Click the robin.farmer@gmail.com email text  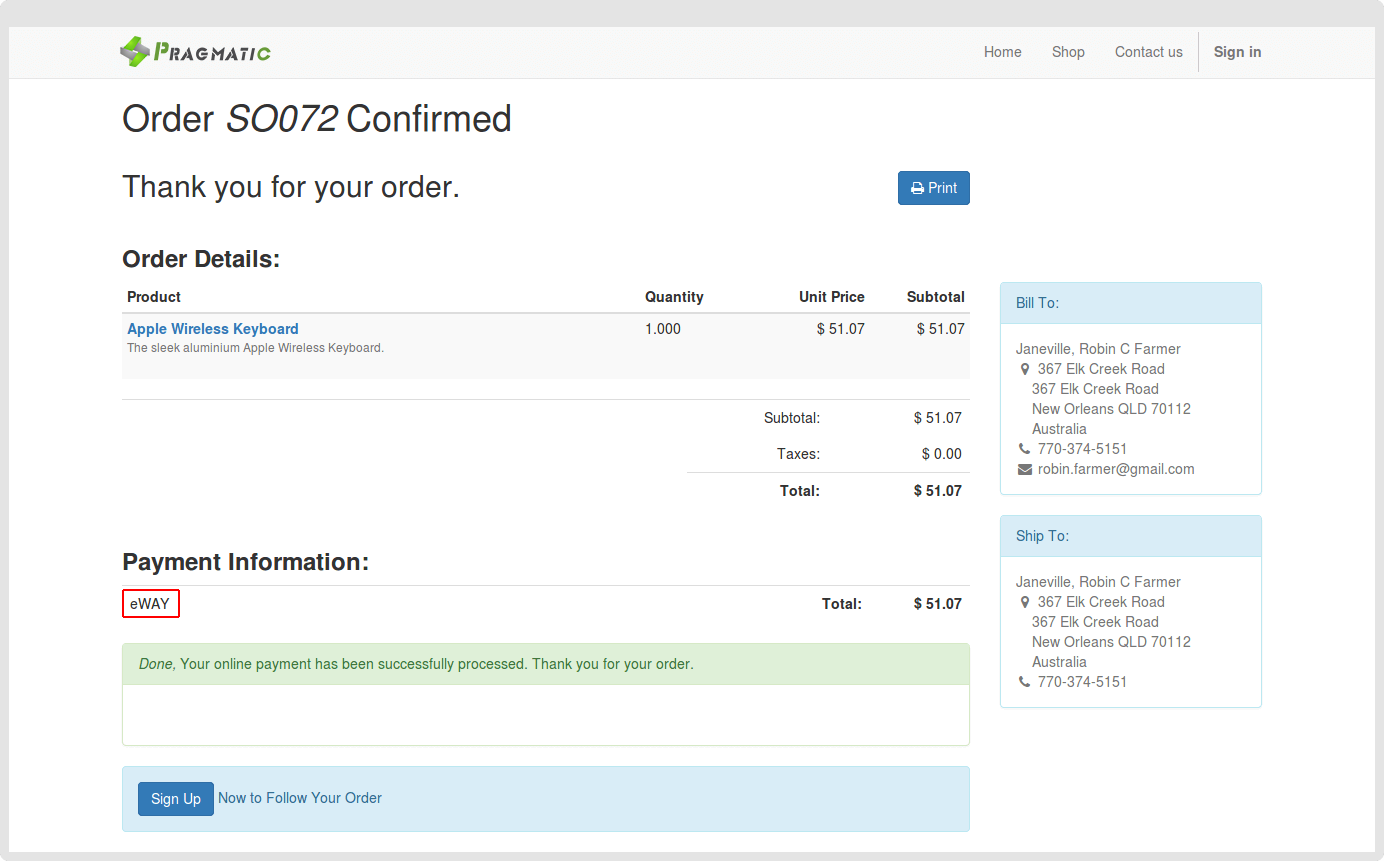click(1116, 469)
